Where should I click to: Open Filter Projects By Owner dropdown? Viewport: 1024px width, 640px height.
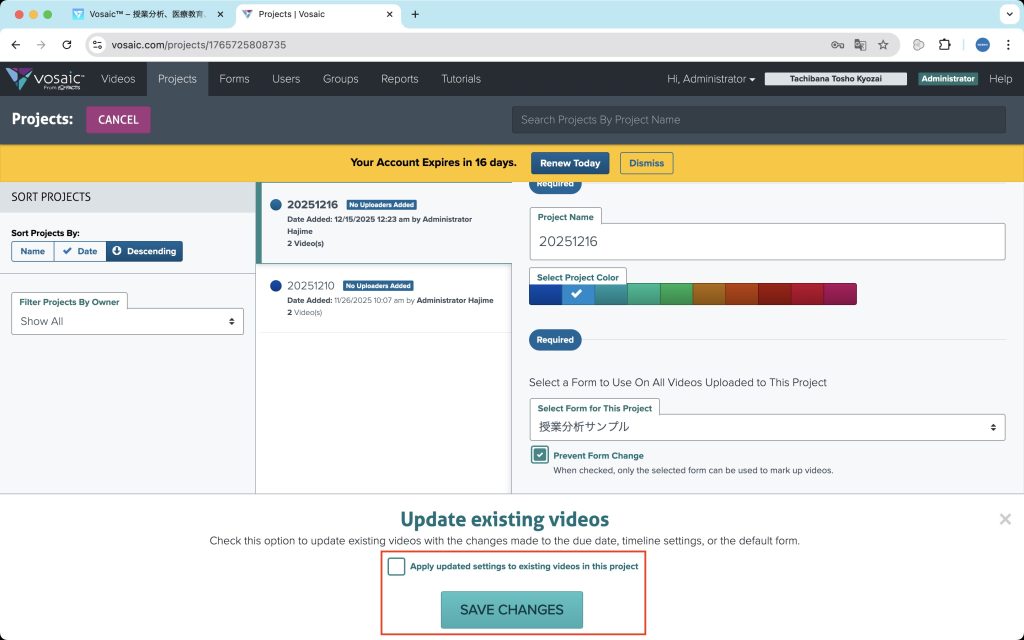point(127,321)
